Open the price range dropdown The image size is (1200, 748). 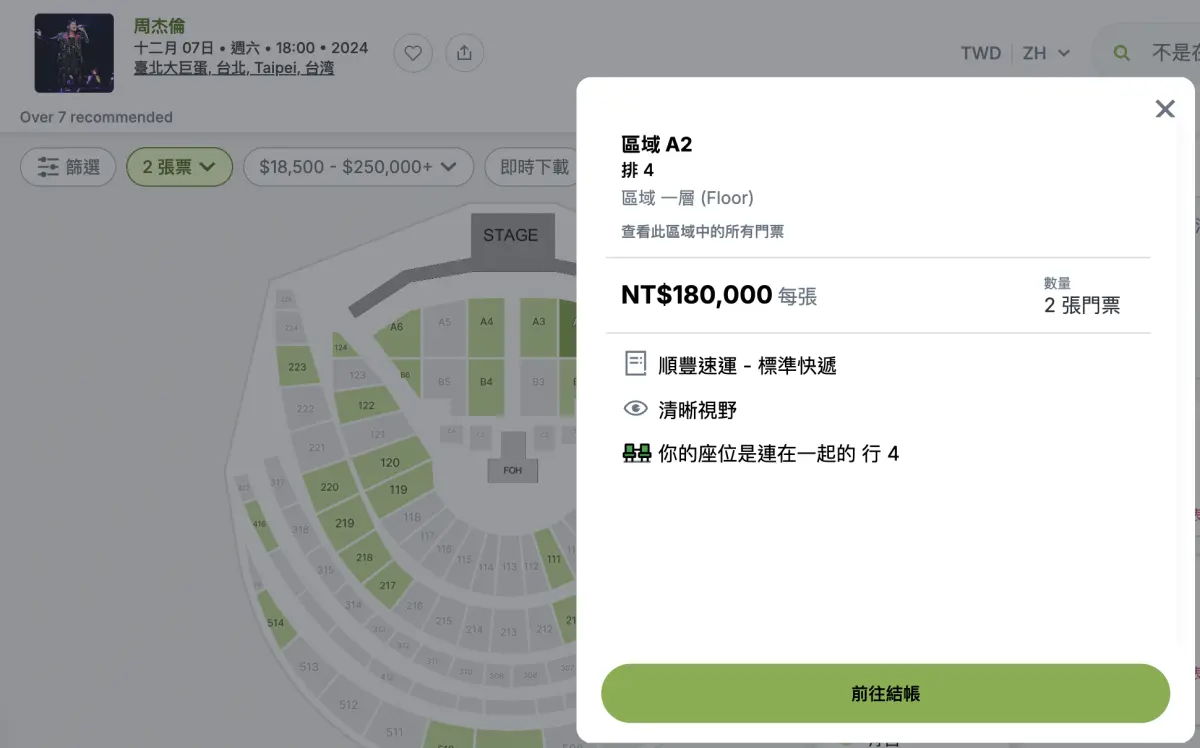(358, 167)
